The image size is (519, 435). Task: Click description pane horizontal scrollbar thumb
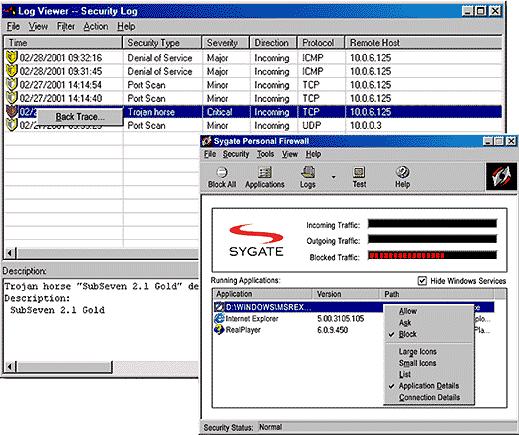click(64, 367)
